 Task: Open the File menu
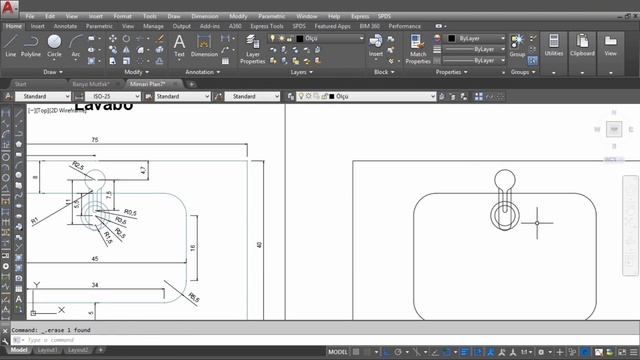30,16
